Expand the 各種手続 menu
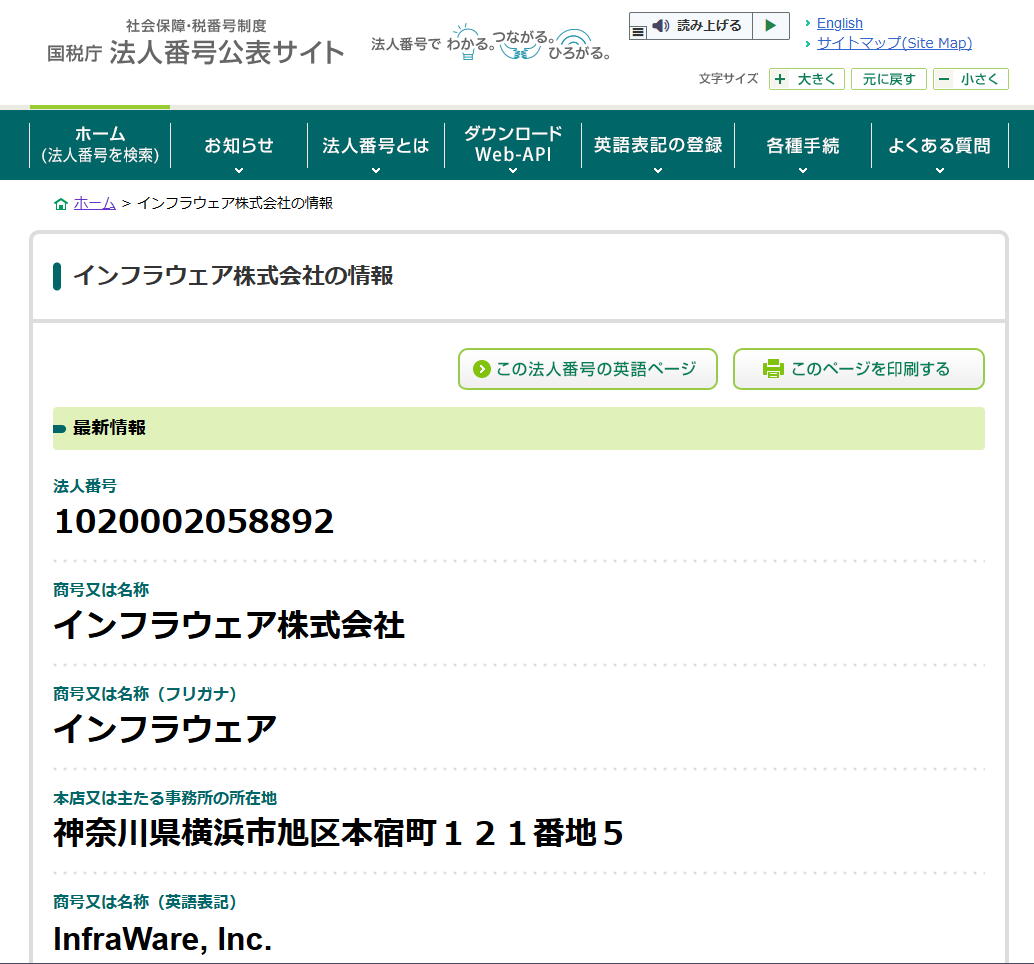The image size is (1034, 964). point(803,146)
